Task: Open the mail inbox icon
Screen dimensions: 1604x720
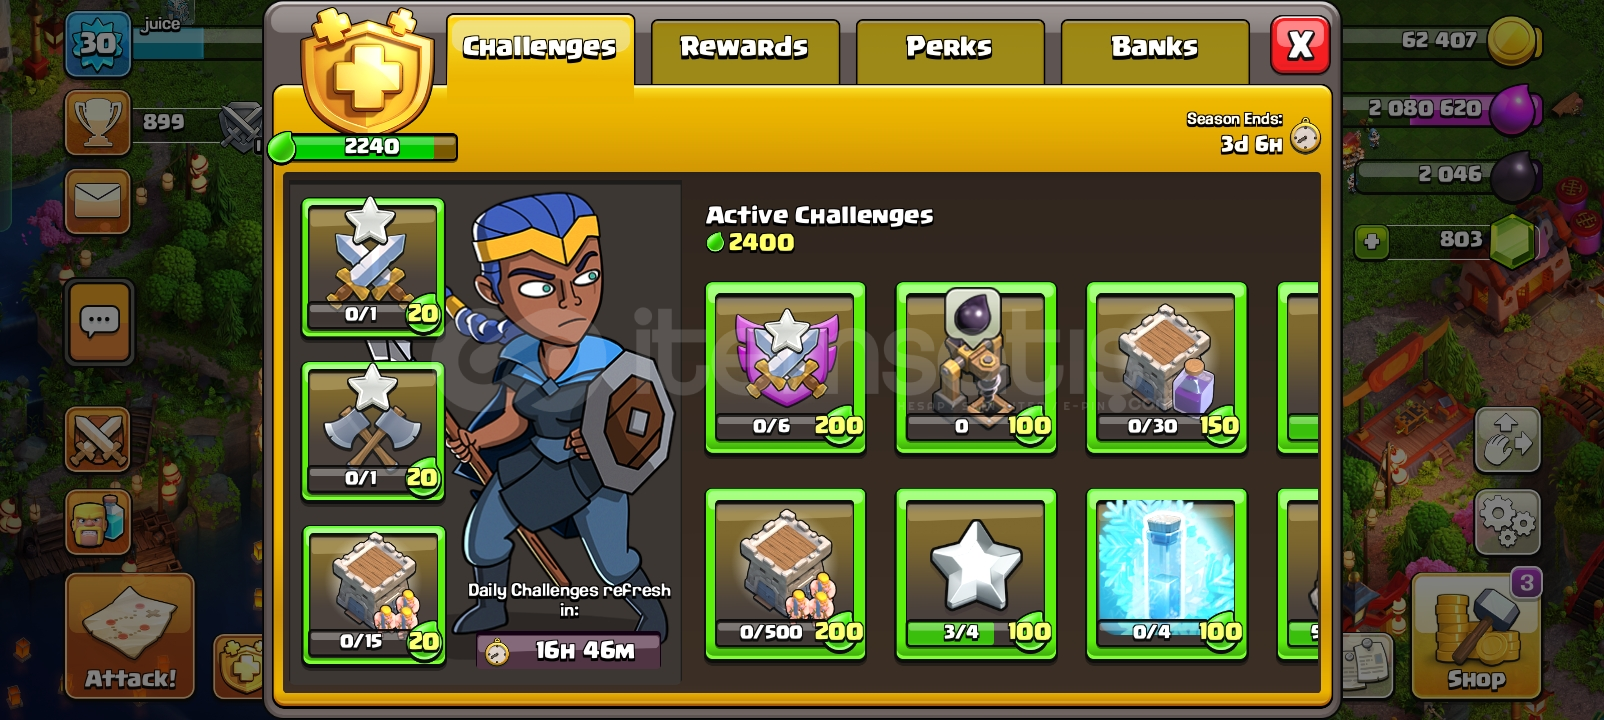Action: click(98, 203)
